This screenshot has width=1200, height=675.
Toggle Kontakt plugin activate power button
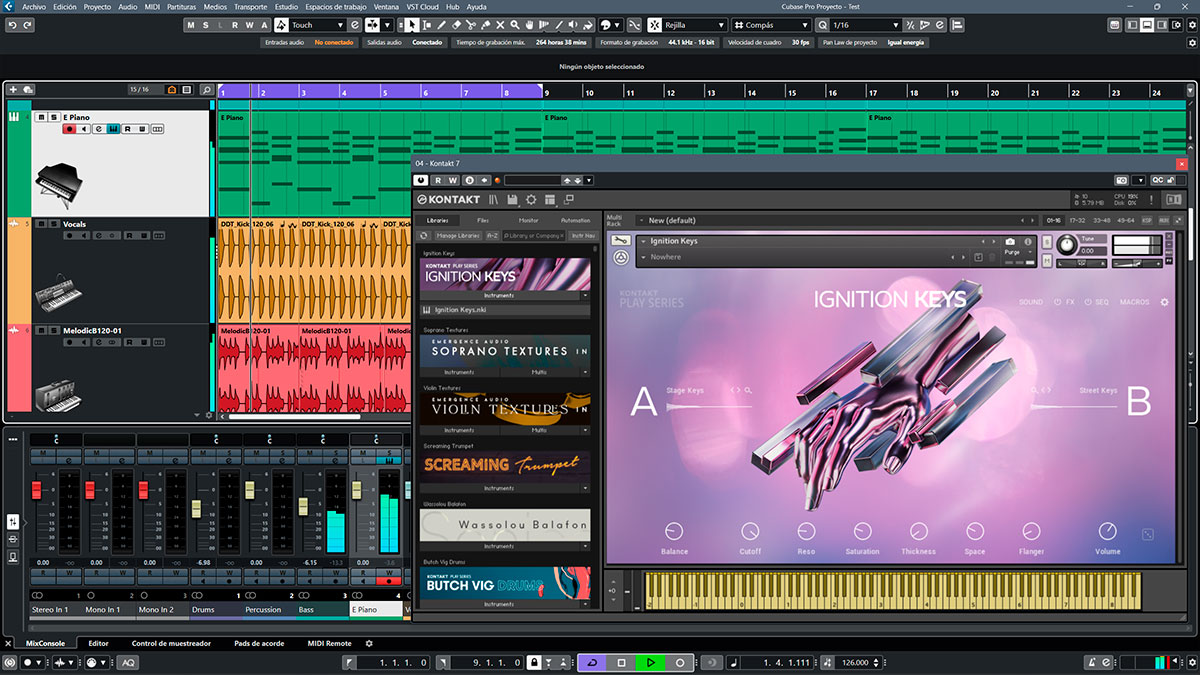pos(422,180)
